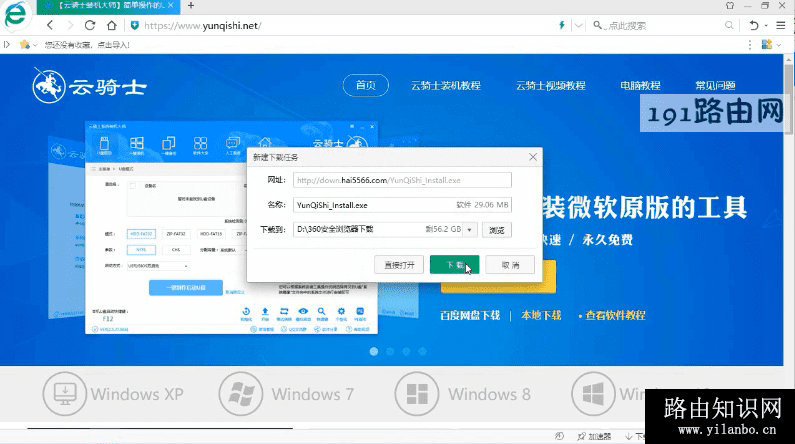
Task: Open the bookmarks bar three-dot overflow menu
Action: (749, 45)
